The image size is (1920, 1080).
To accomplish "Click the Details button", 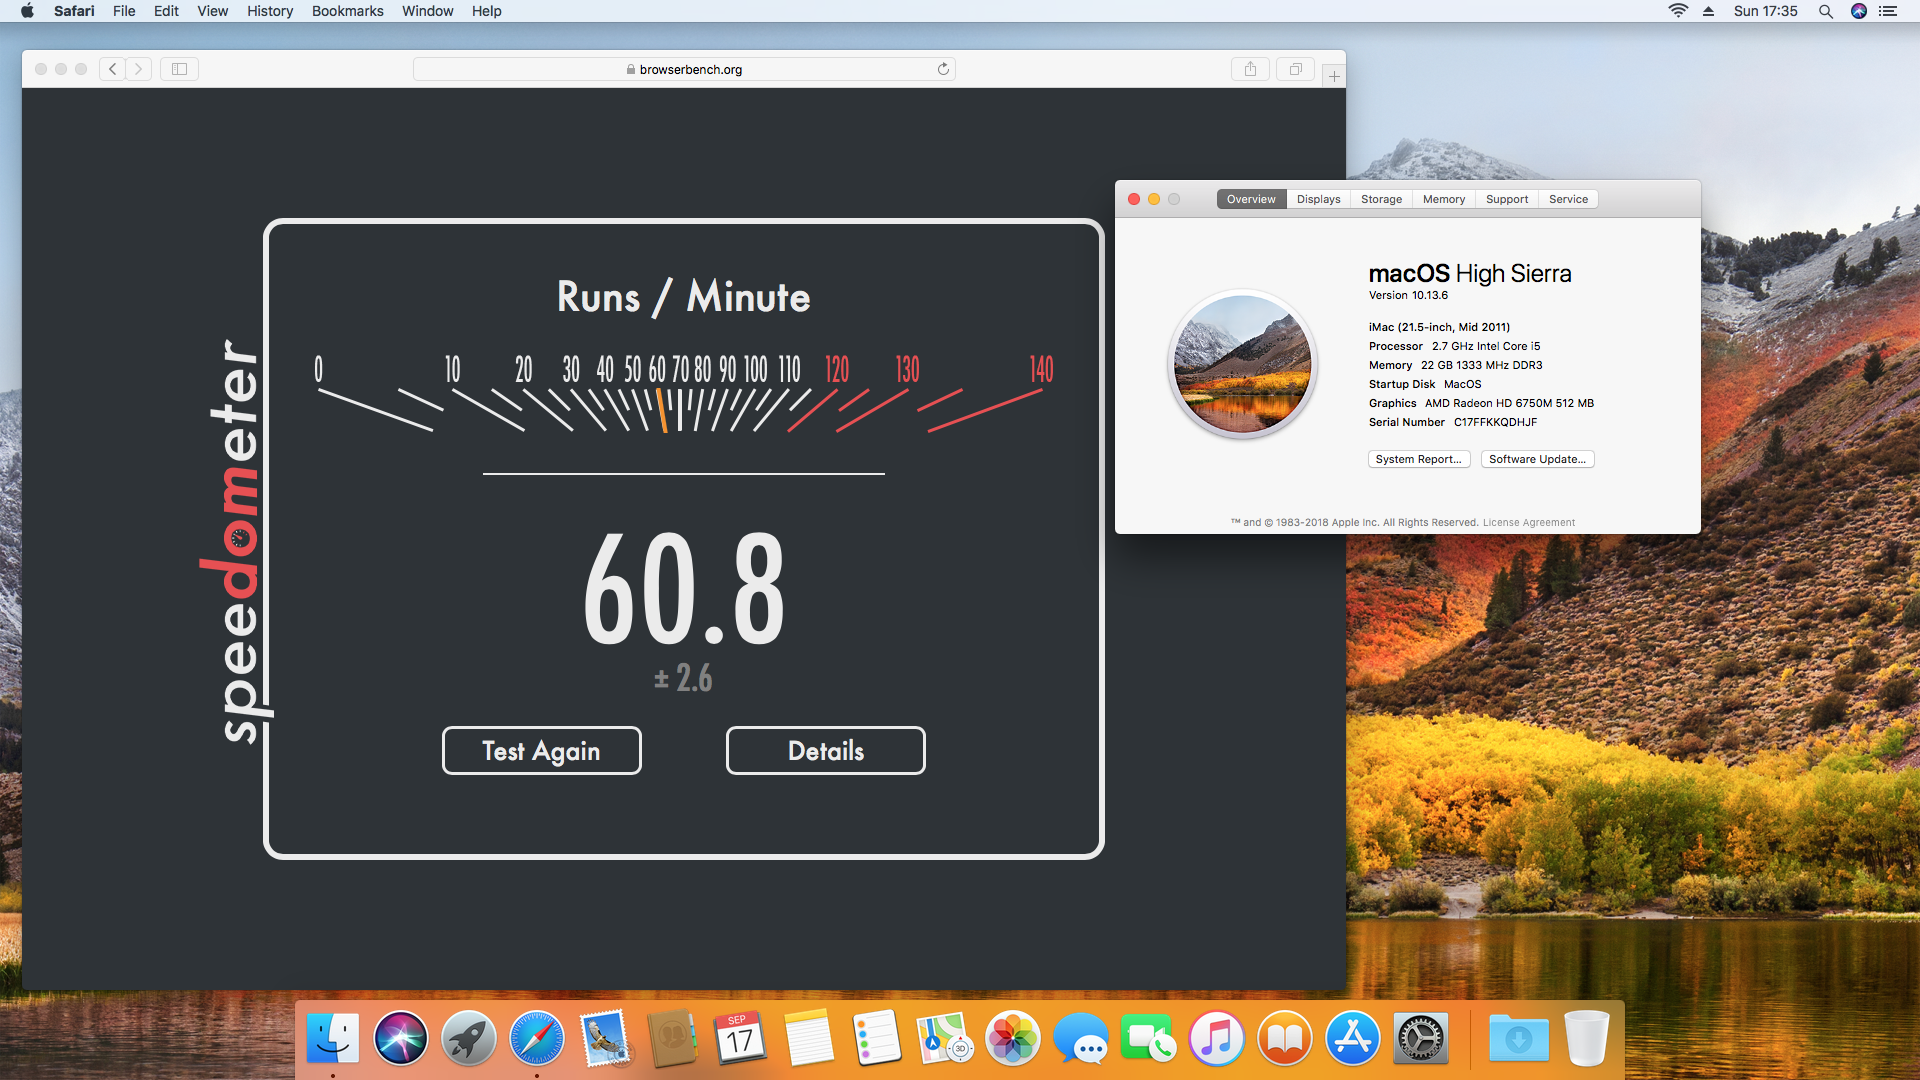I will coord(825,751).
